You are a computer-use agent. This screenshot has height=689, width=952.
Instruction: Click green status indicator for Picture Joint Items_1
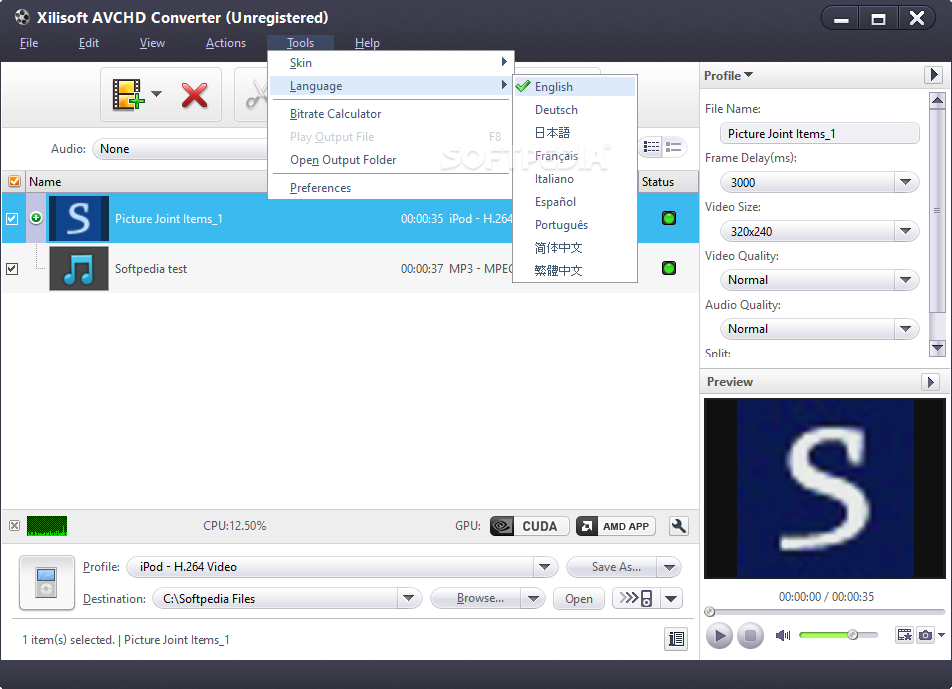[668, 218]
